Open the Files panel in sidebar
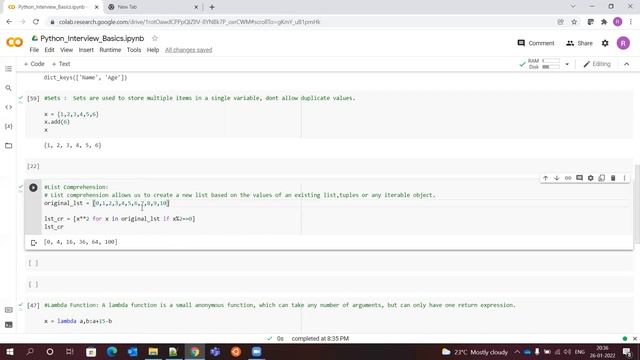640x360 pixels. 8,145
